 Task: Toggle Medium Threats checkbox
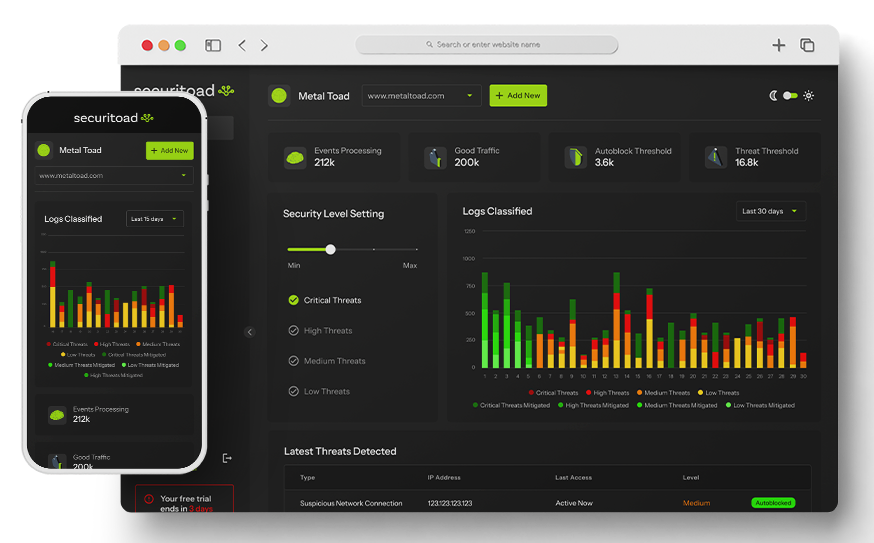[293, 361]
